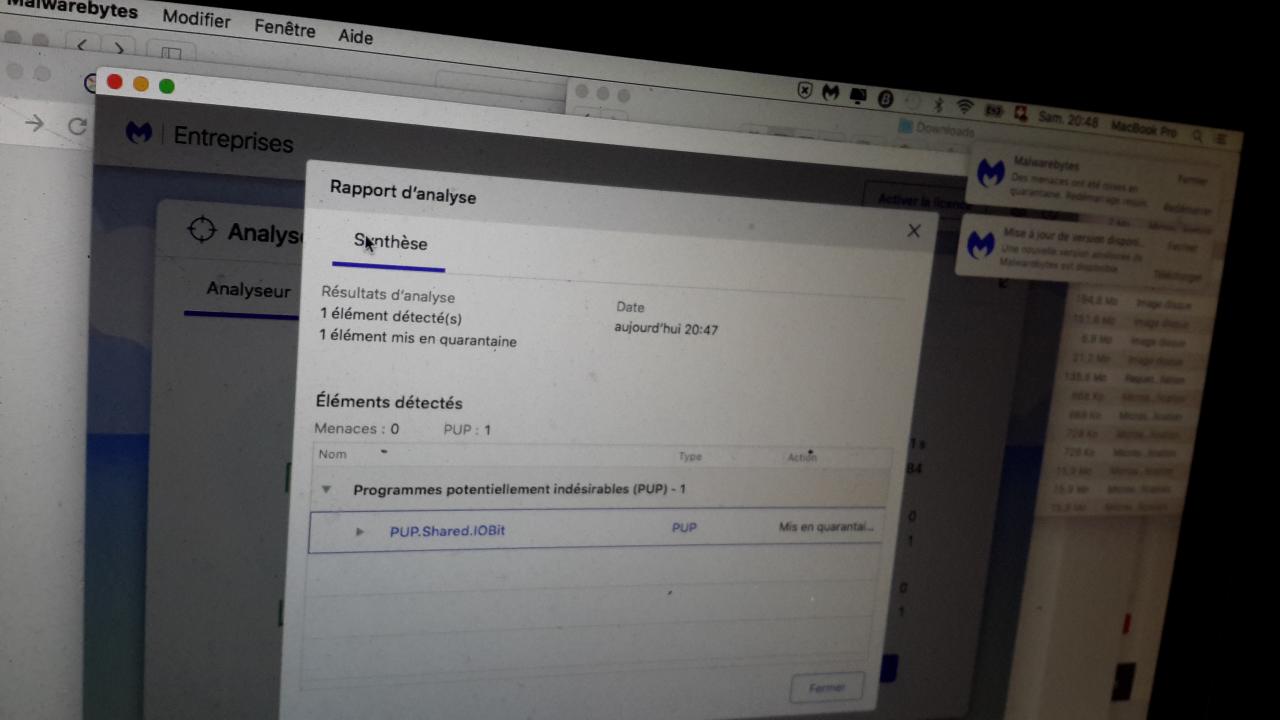Sort by the Nom column header

coord(332,454)
